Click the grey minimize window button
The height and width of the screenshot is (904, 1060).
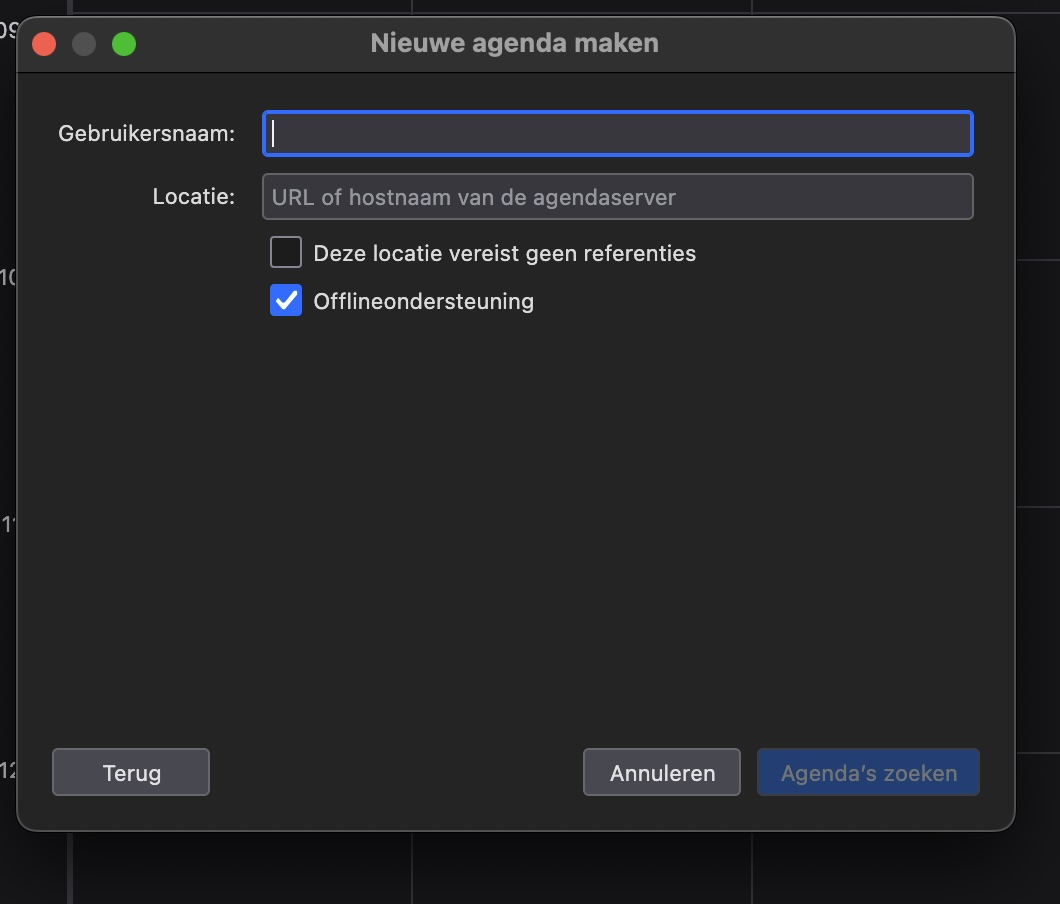click(84, 44)
